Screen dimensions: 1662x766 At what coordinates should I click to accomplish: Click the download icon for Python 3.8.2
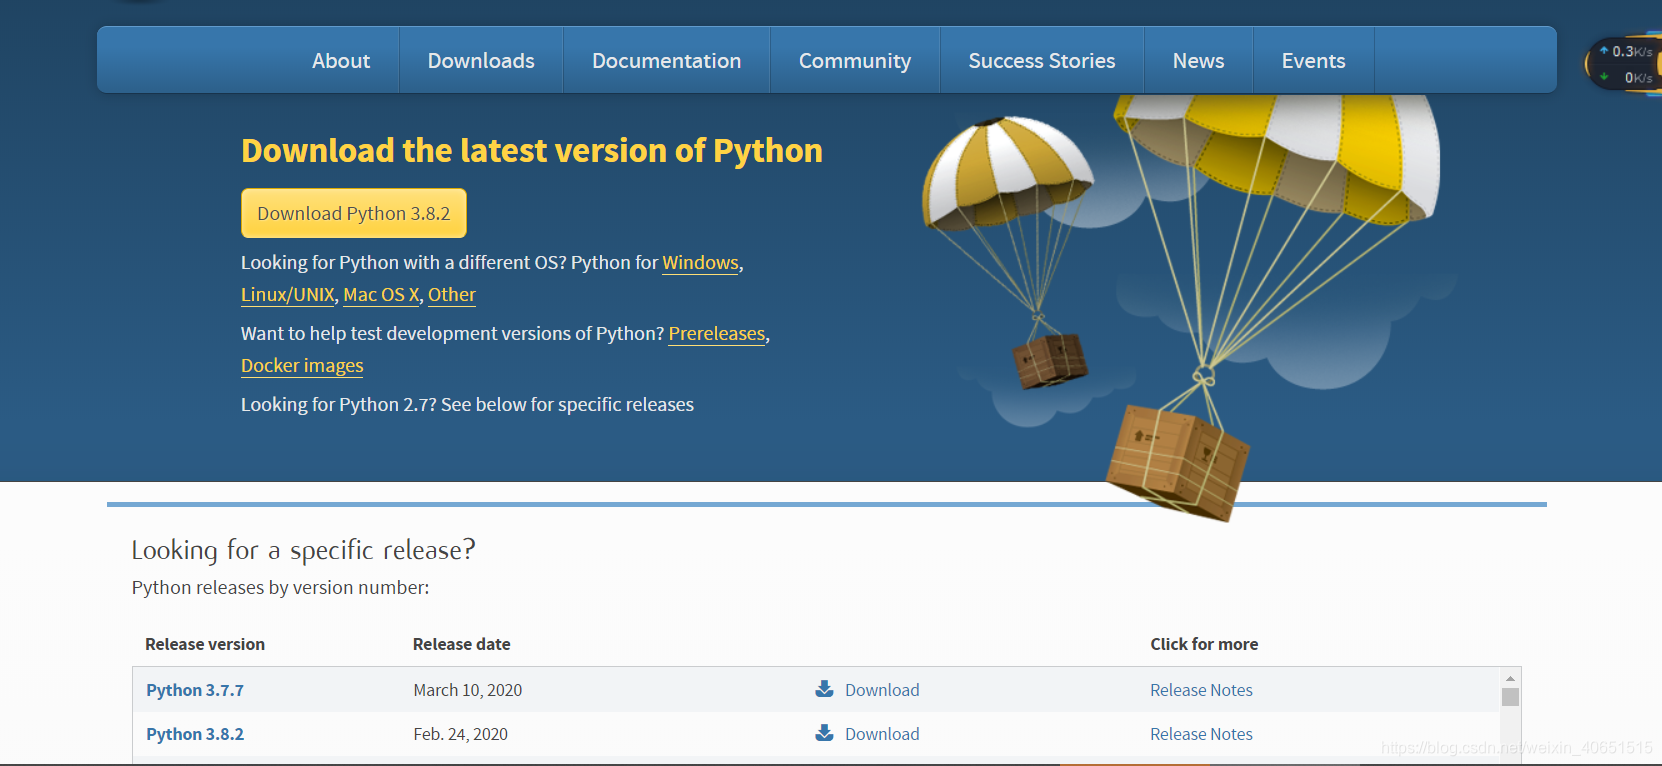coord(824,733)
